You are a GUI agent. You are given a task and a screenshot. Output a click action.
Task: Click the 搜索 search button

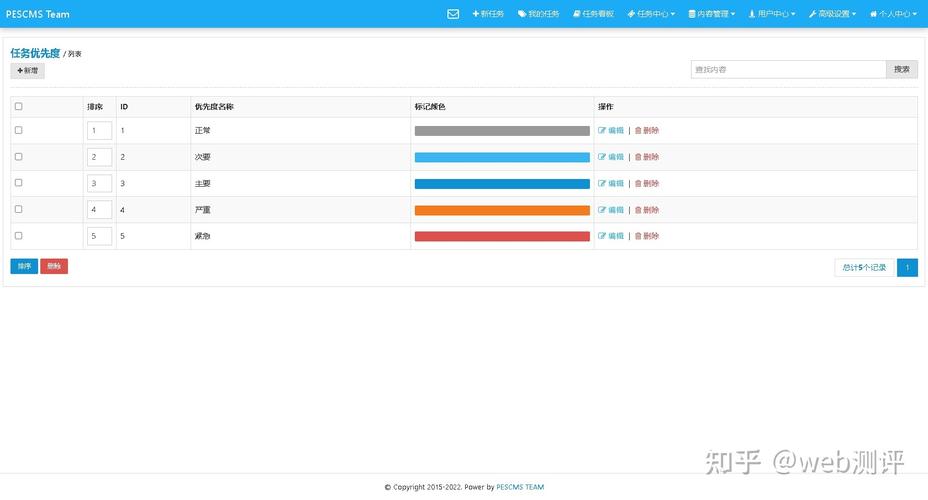901,69
